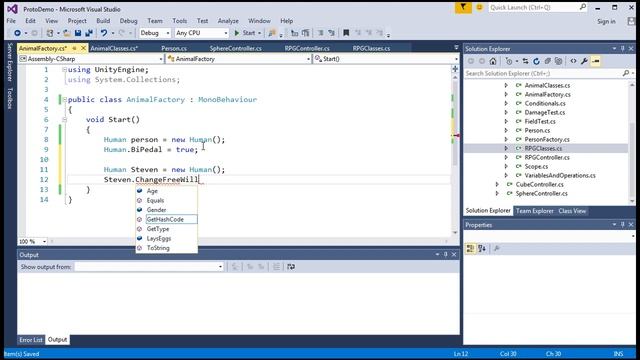This screenshot has height=360, width=640.
Task: Click the Properties wrench icon in Solution Explorer
Action: (584, 61)
